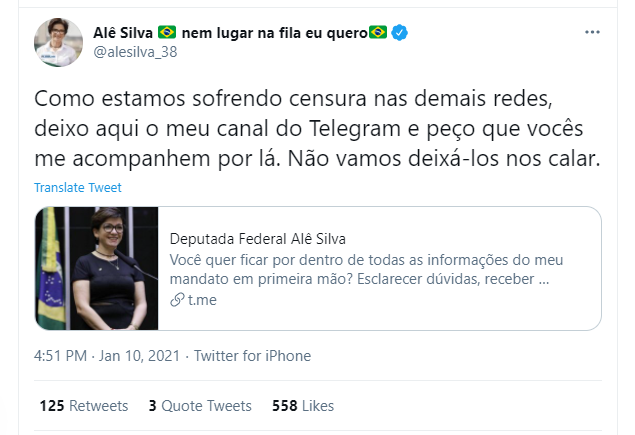View the 558 Likes list
This screenshot has width=635, height=435.
pos(303,405)
